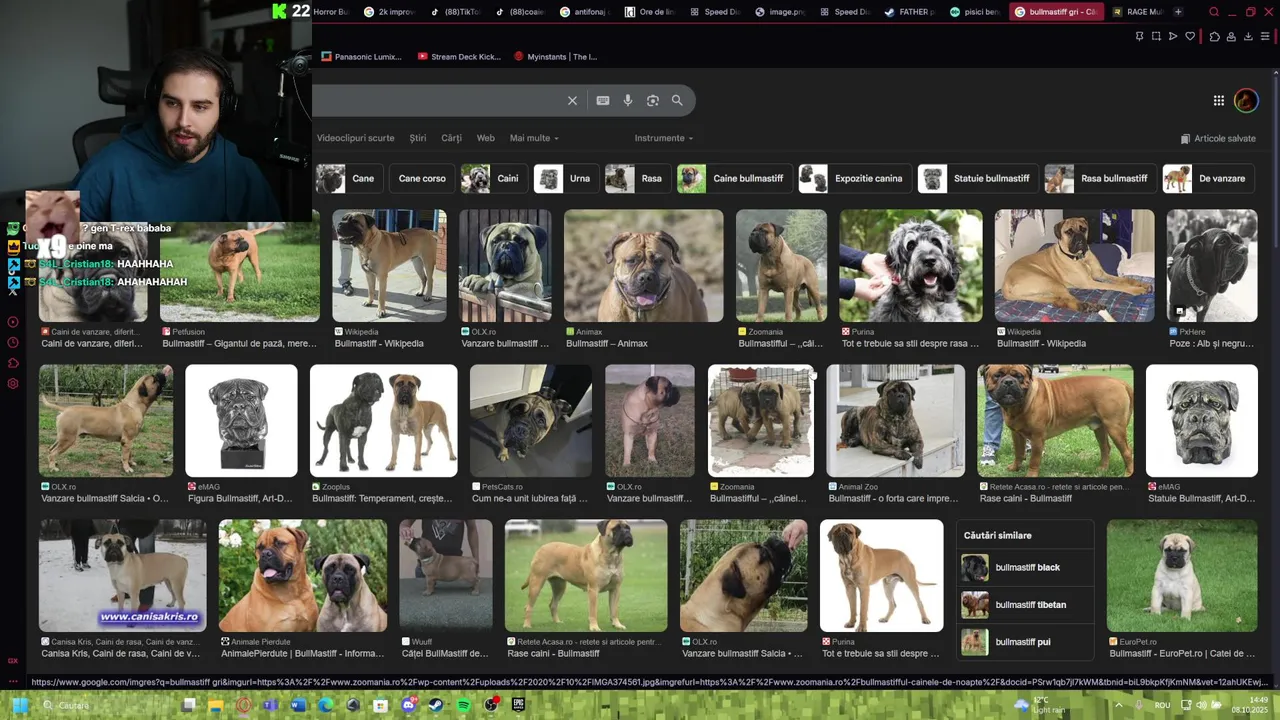Screen dimensions: 1280x720
Task: Click the Google search input field
Action: pyautogui.click(x=438, y=100)
